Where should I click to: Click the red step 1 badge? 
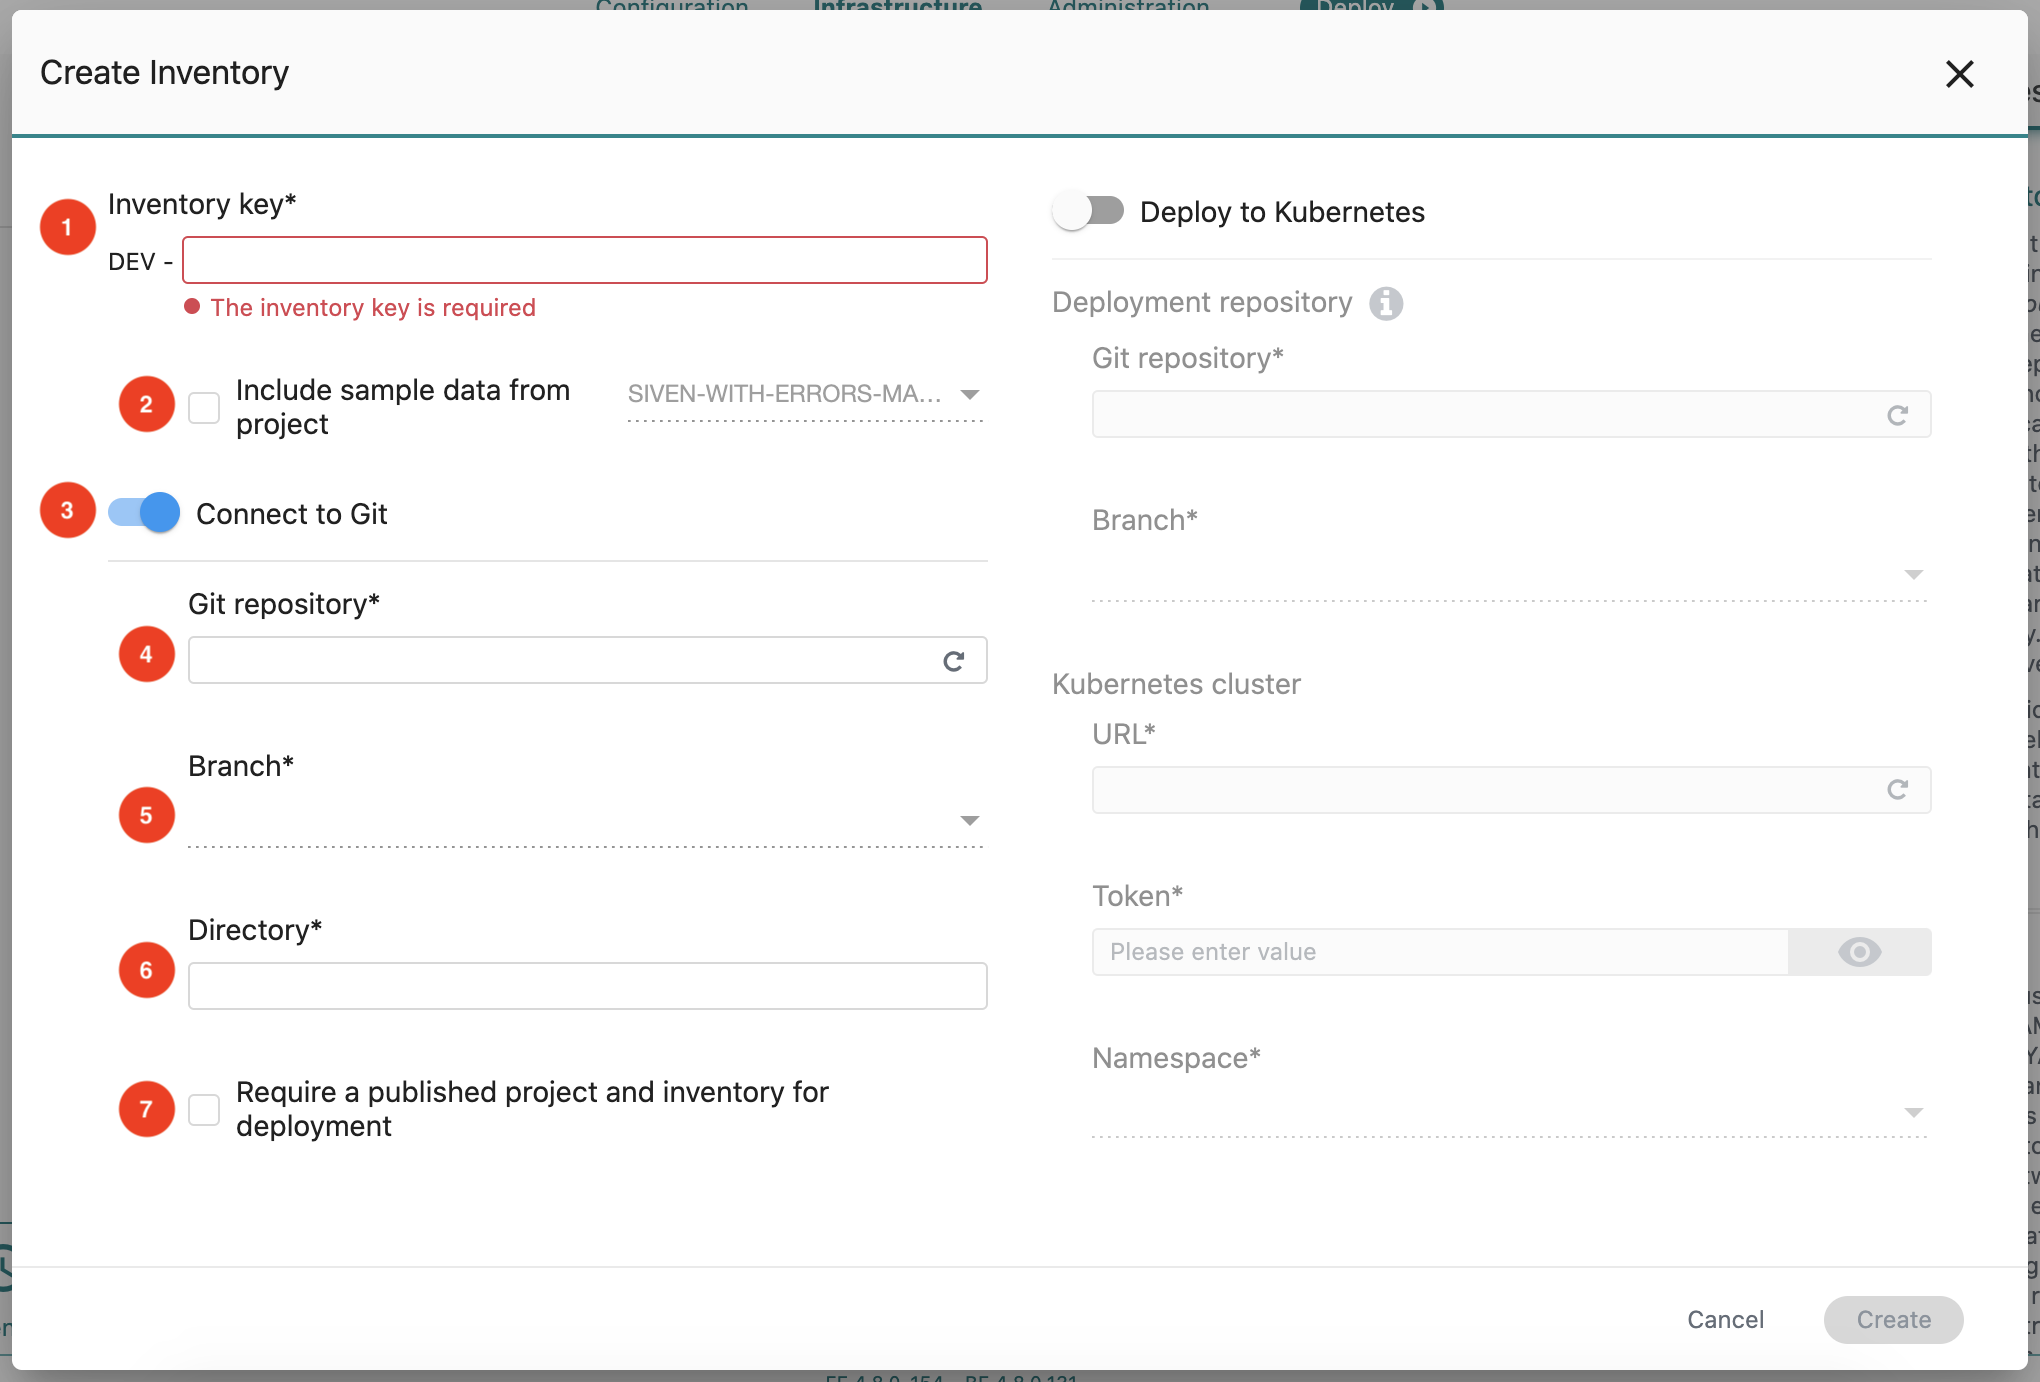pos(67,227)
